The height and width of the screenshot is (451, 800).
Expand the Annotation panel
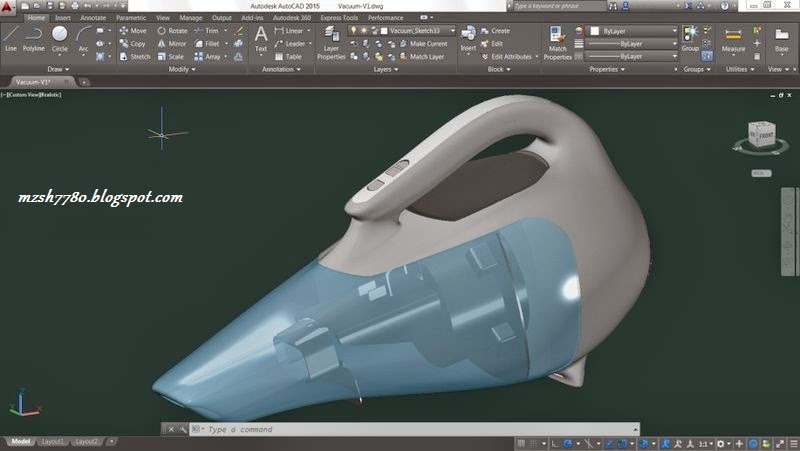pyautogui.click(x=281, y=69)
